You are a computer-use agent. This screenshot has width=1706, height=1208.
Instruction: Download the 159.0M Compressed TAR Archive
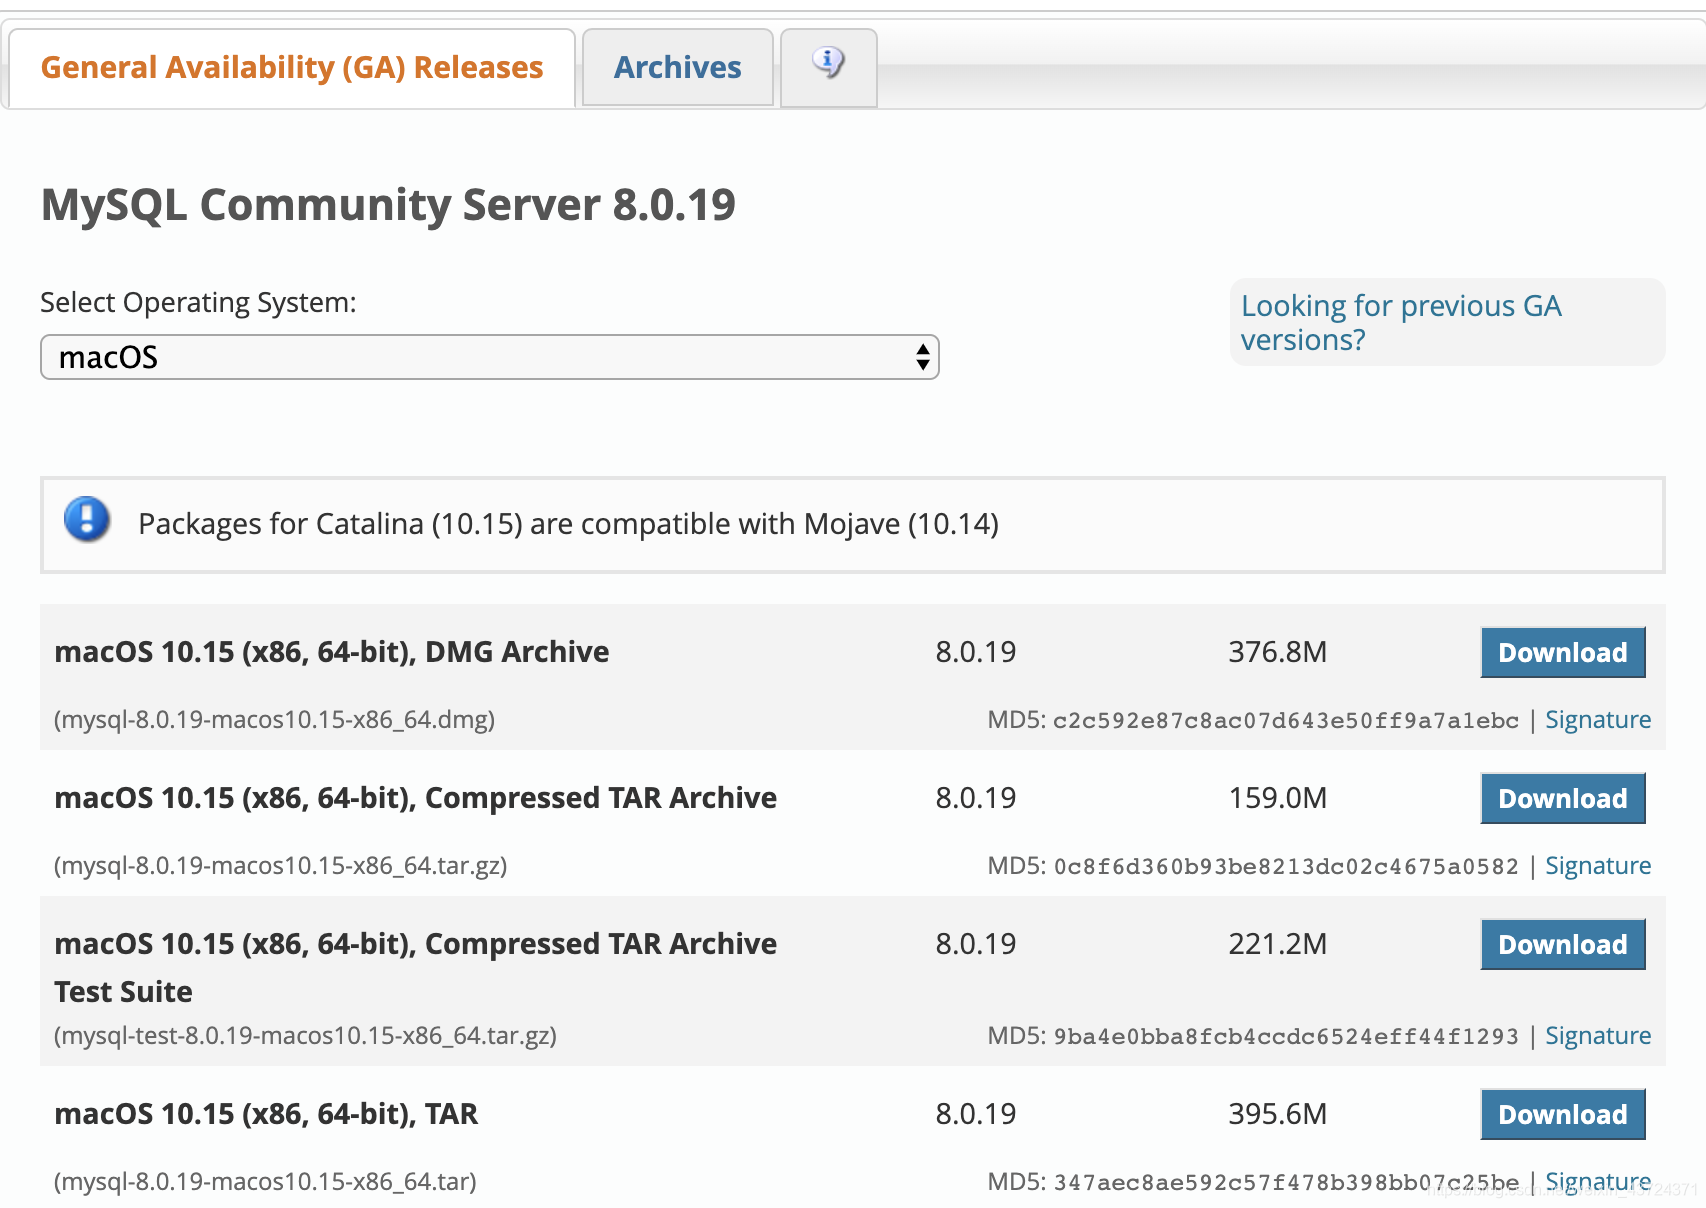[x=1562, y=798]
